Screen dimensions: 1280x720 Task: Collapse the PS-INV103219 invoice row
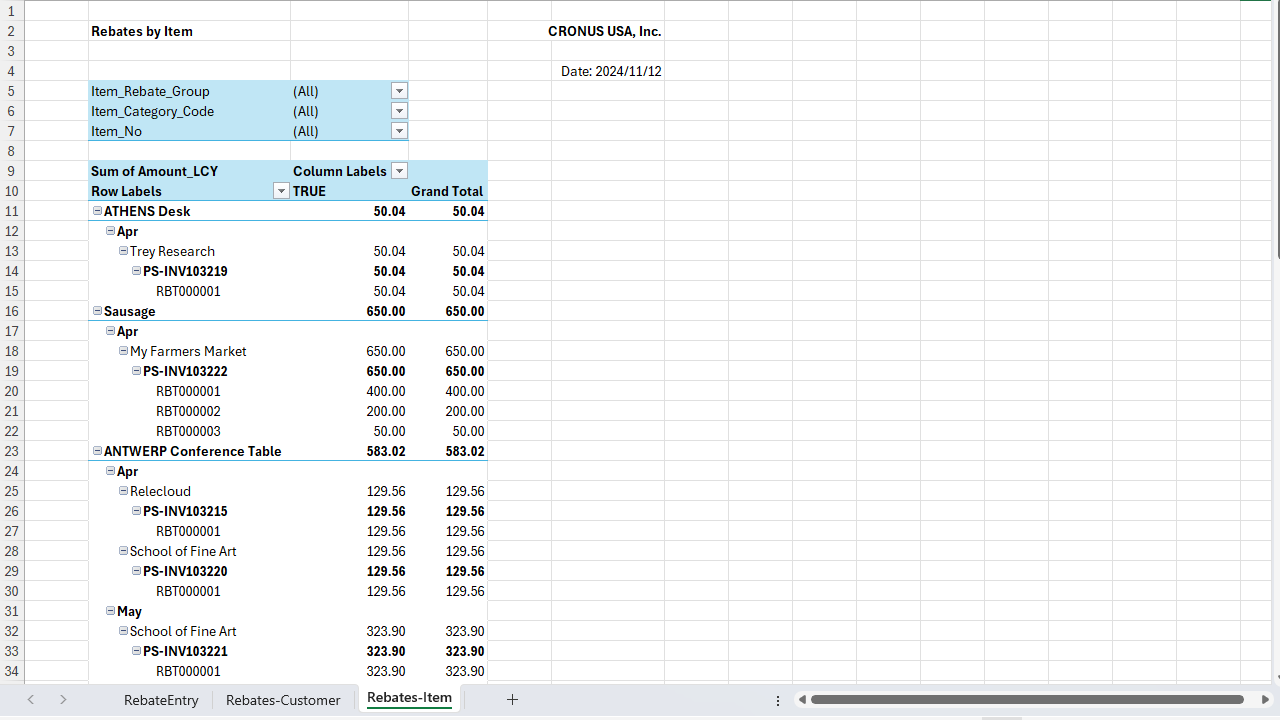pyautogui.click(x=137, y=271)
